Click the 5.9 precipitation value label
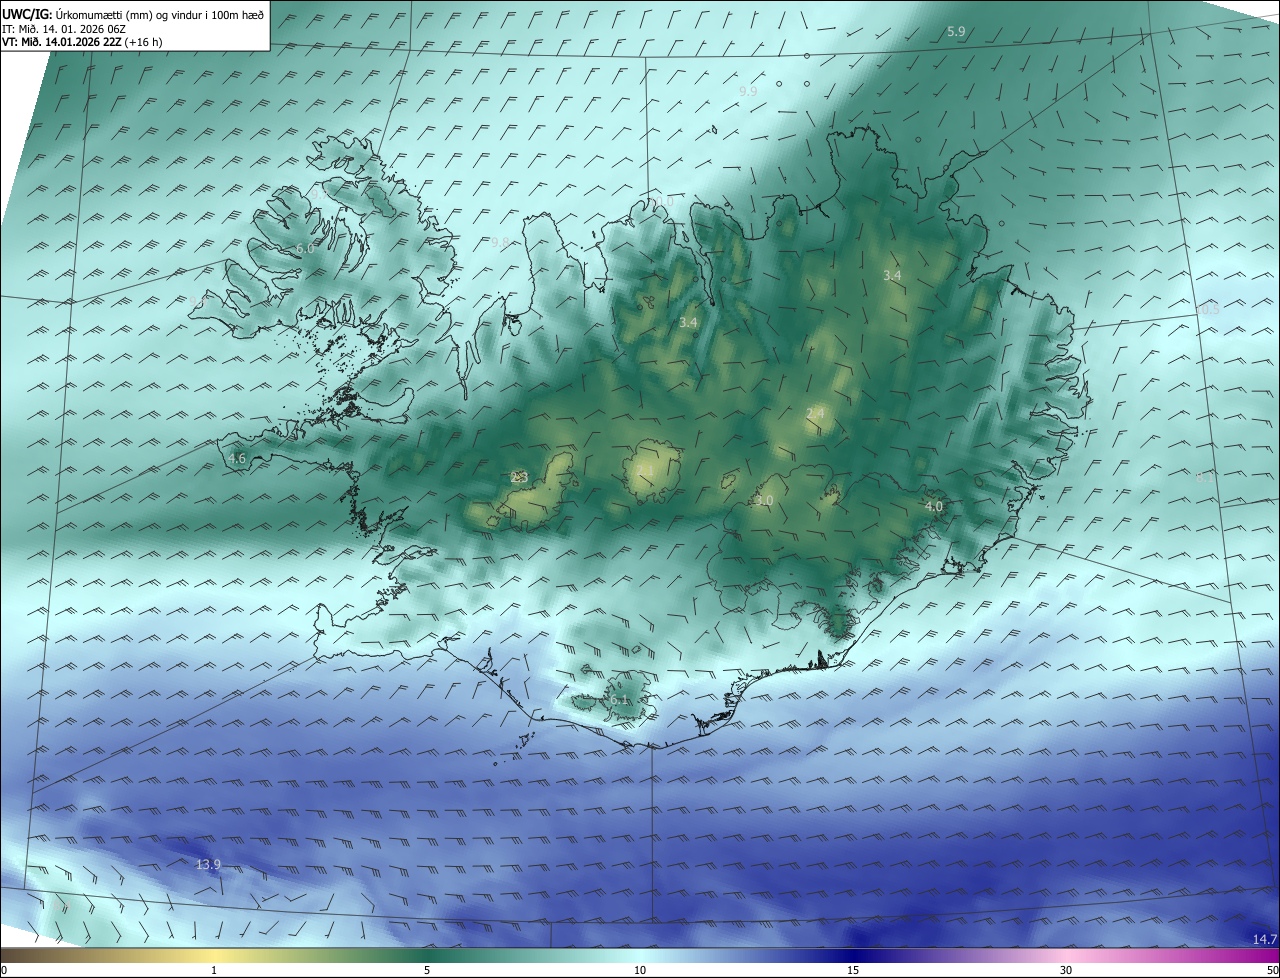Screen dimensions: 1280x978 [956, 32]
